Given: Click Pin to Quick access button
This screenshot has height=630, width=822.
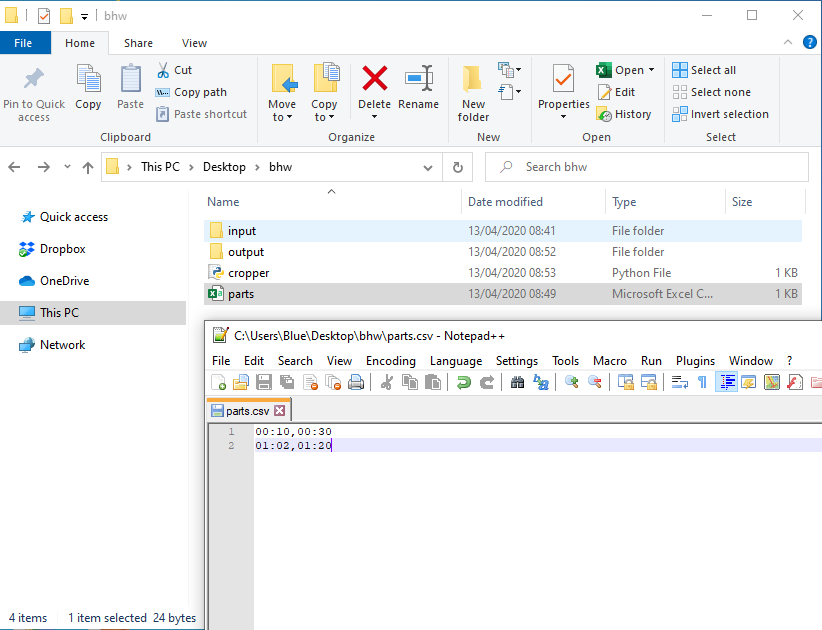Looking at the screenshot, I should [34, 94].
